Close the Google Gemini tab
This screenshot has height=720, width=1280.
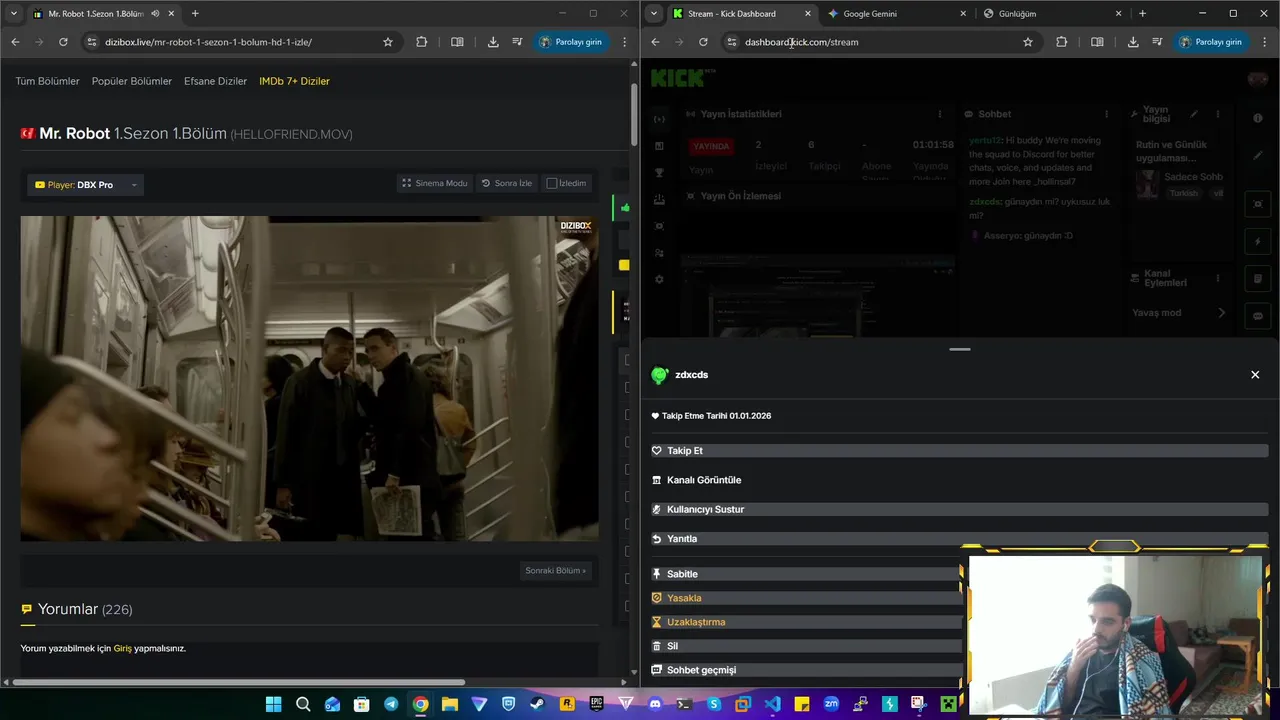tap(963, 14)
